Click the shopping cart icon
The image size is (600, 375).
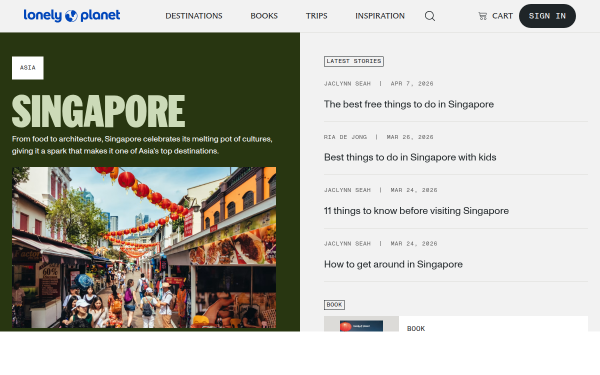483,16
